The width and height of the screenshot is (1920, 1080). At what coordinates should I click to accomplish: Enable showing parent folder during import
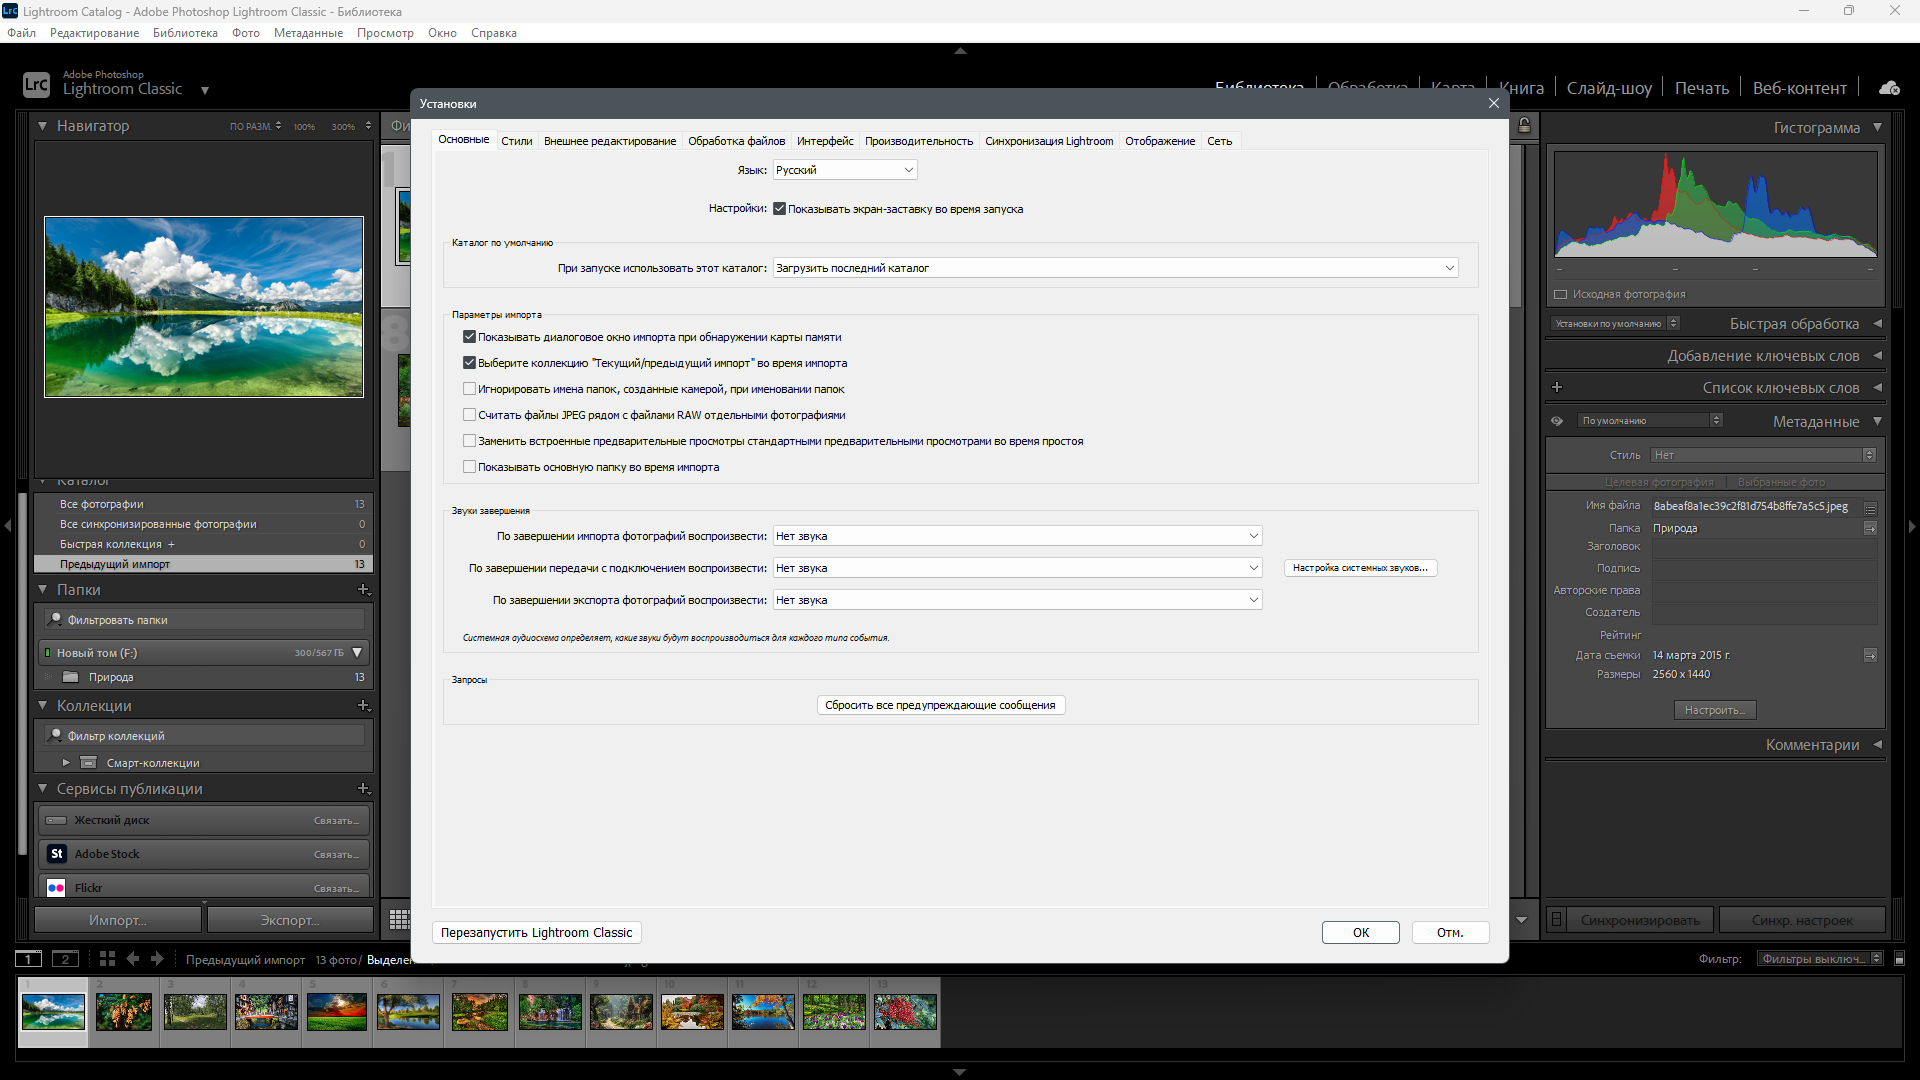(469, 467)
